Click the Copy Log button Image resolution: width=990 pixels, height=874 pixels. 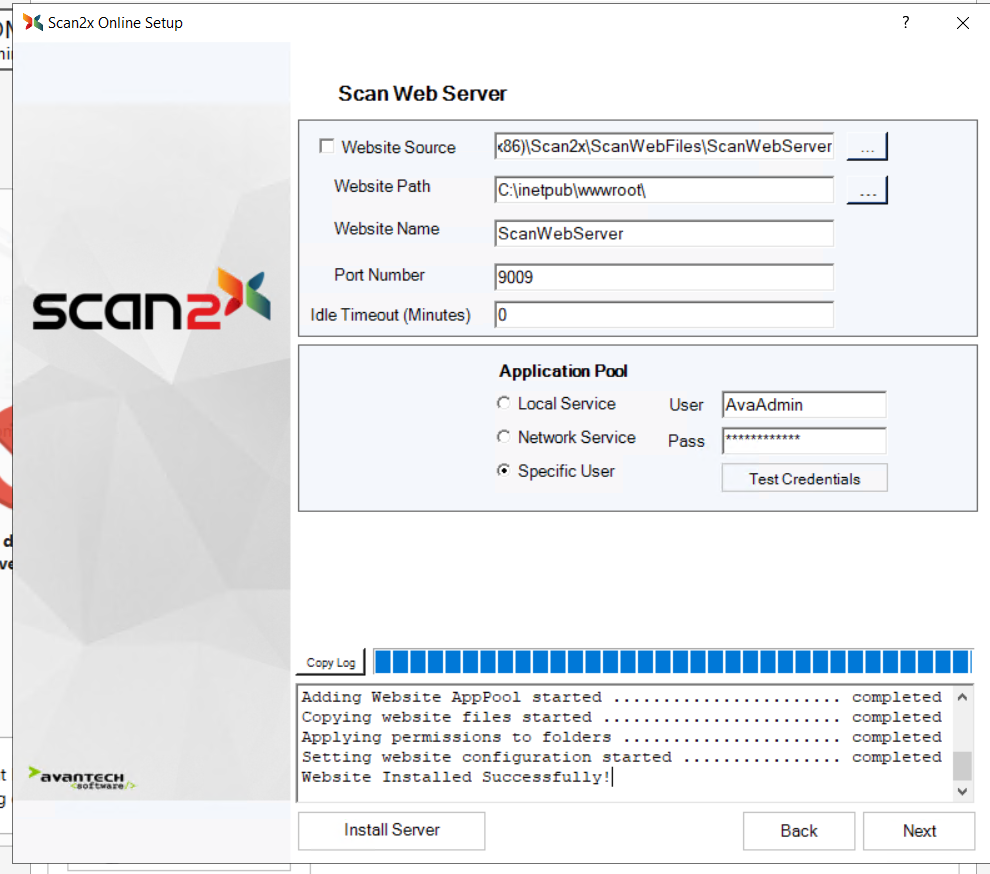(x=331, y=662)
